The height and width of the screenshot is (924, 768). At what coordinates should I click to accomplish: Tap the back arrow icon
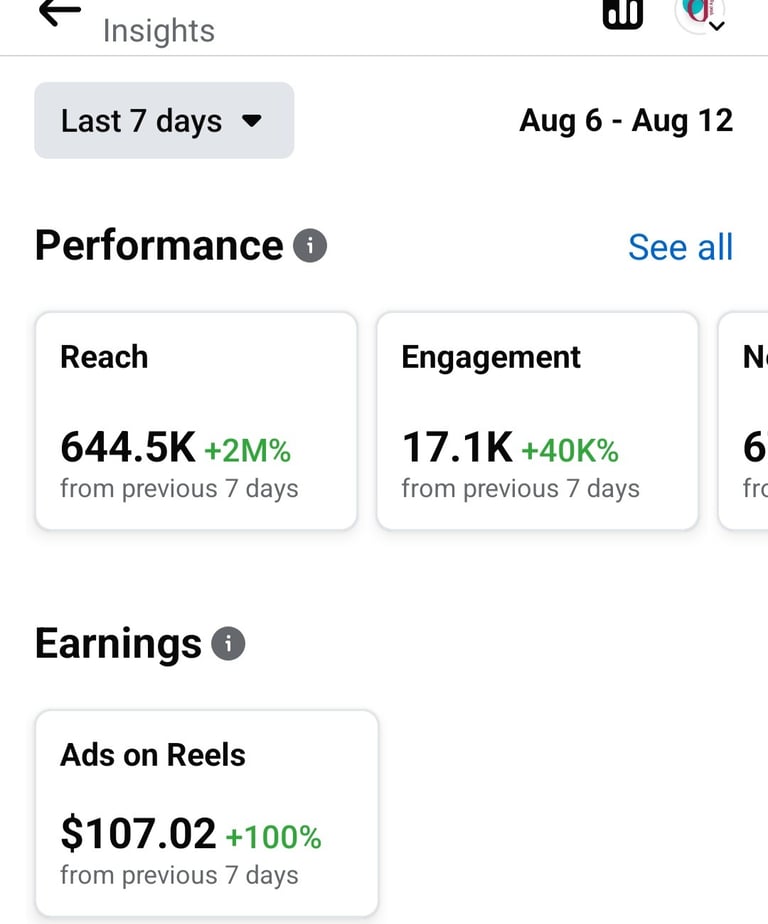pyautogui.click(x=60, y=12)
